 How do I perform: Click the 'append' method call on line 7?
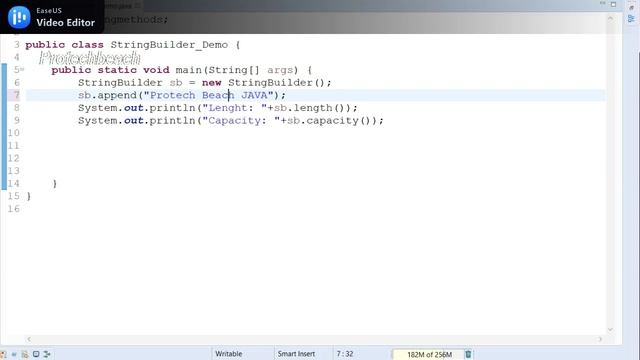[117, 96]
